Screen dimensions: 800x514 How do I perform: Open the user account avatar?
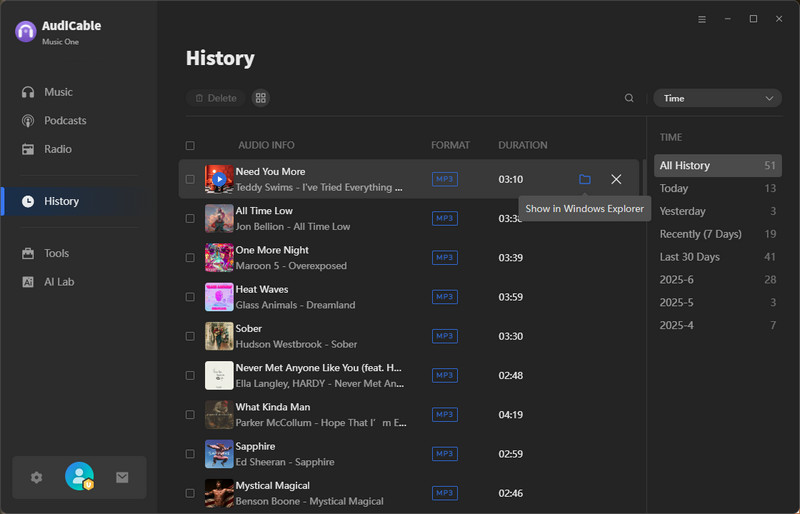tap(80, 476)
